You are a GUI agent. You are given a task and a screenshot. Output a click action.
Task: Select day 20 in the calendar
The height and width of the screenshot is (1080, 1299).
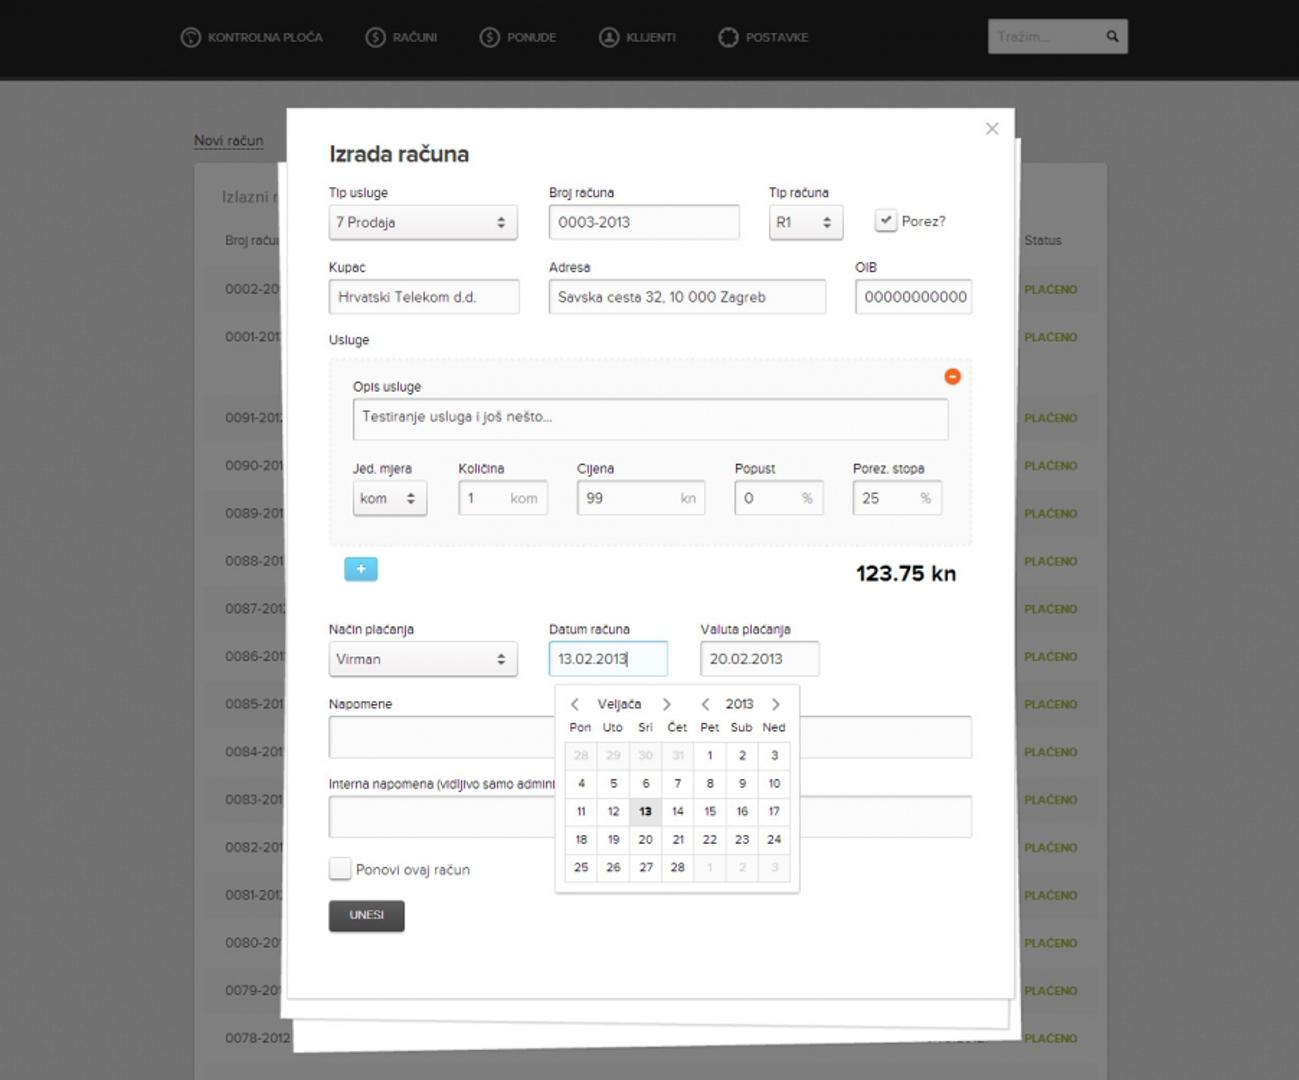[x=646, y=840]
